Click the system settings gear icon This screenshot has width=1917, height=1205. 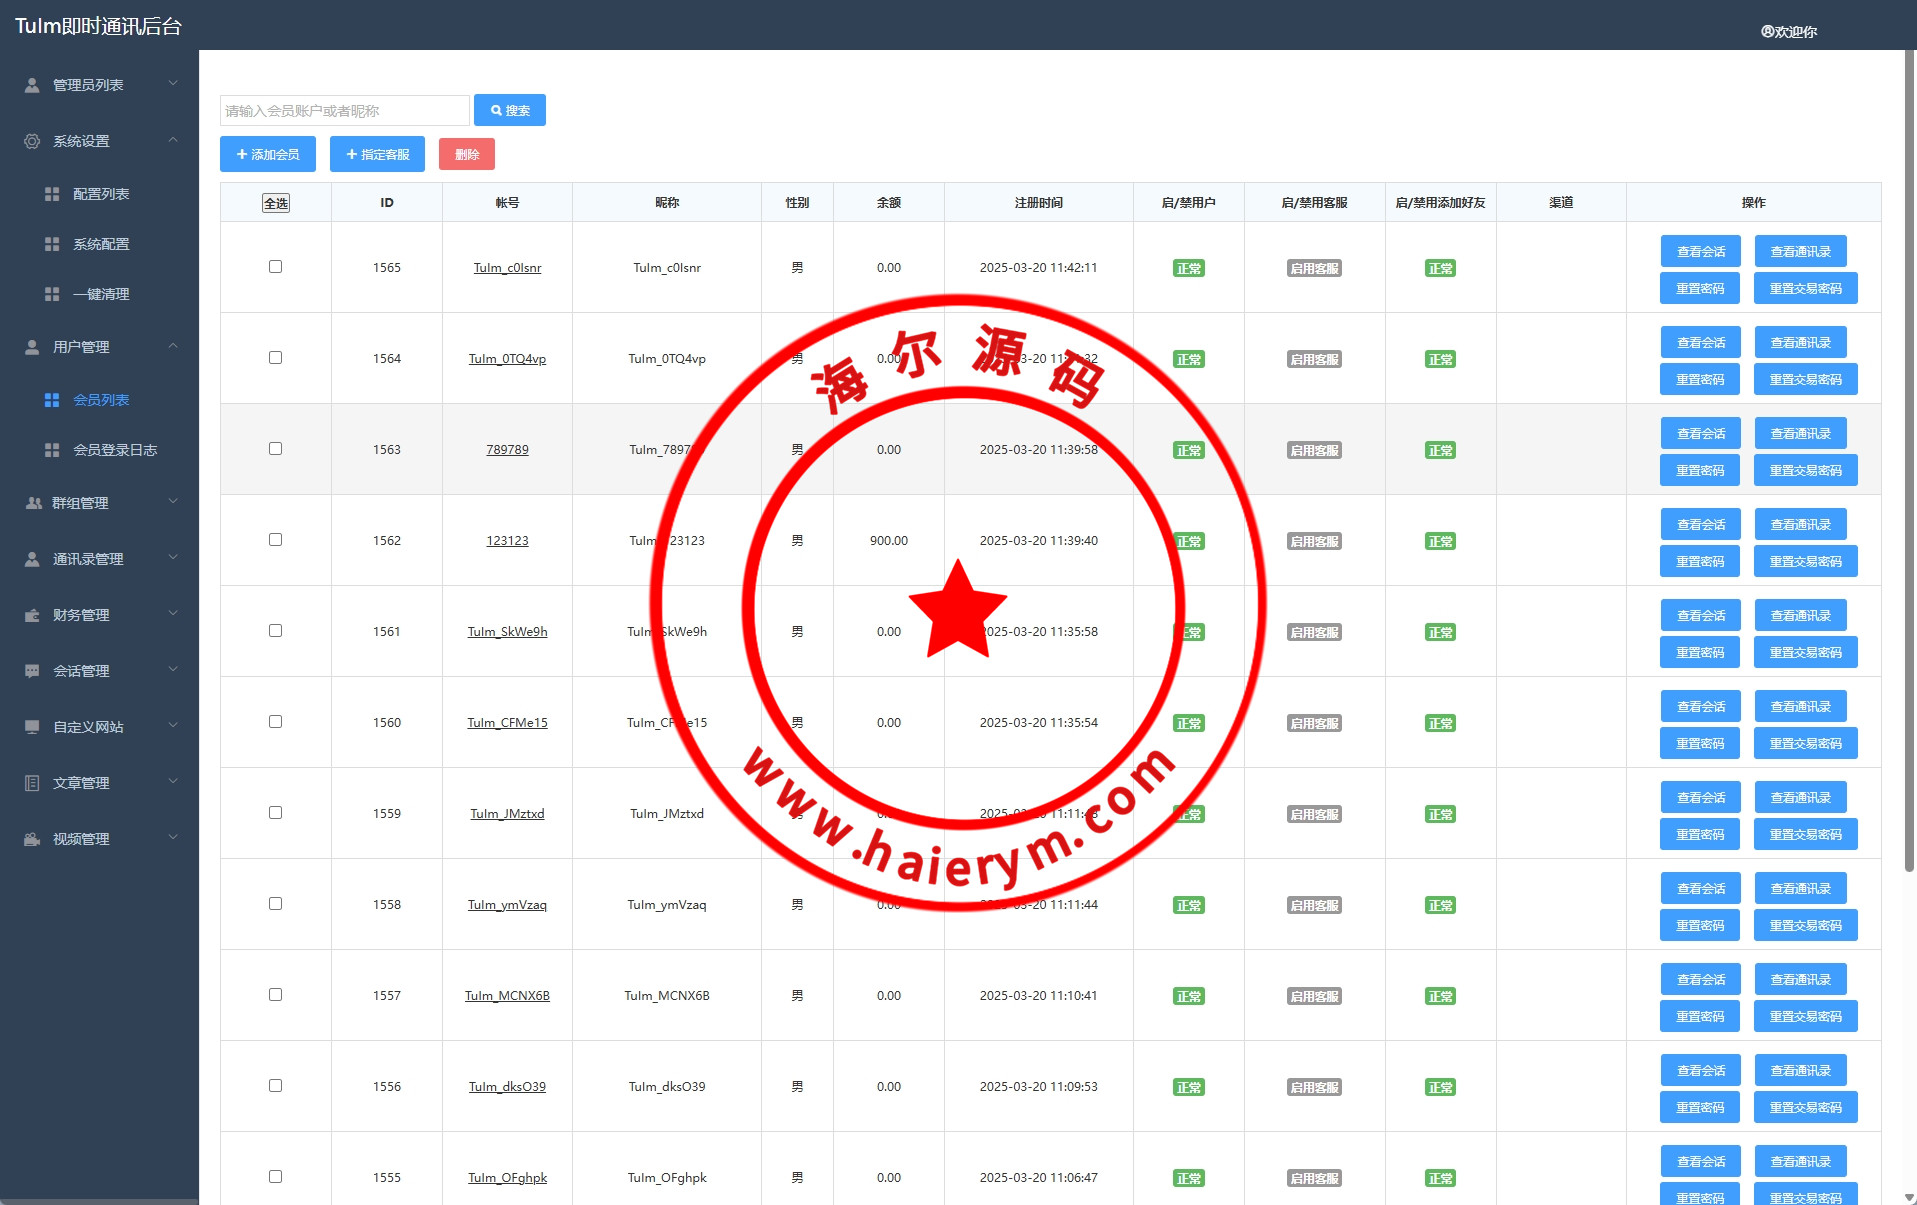pyautogui.click(x=32, y=141)
